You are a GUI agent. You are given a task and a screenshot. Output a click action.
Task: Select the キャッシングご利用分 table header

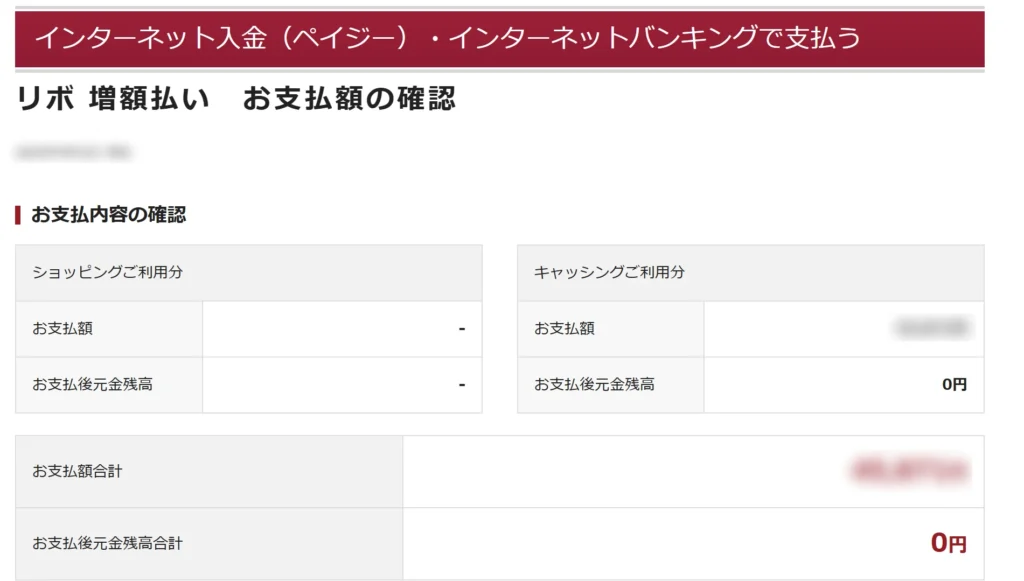[609, 272]
